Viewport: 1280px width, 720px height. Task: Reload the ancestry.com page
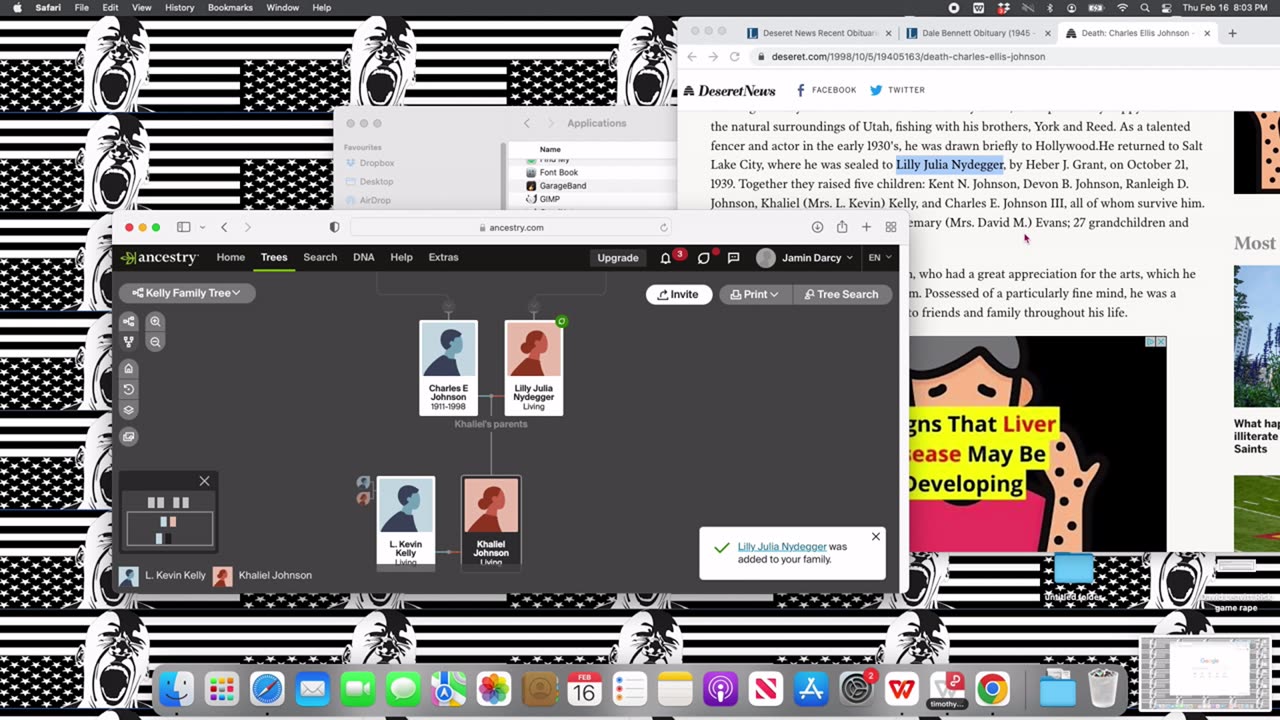tap(663, 227)
